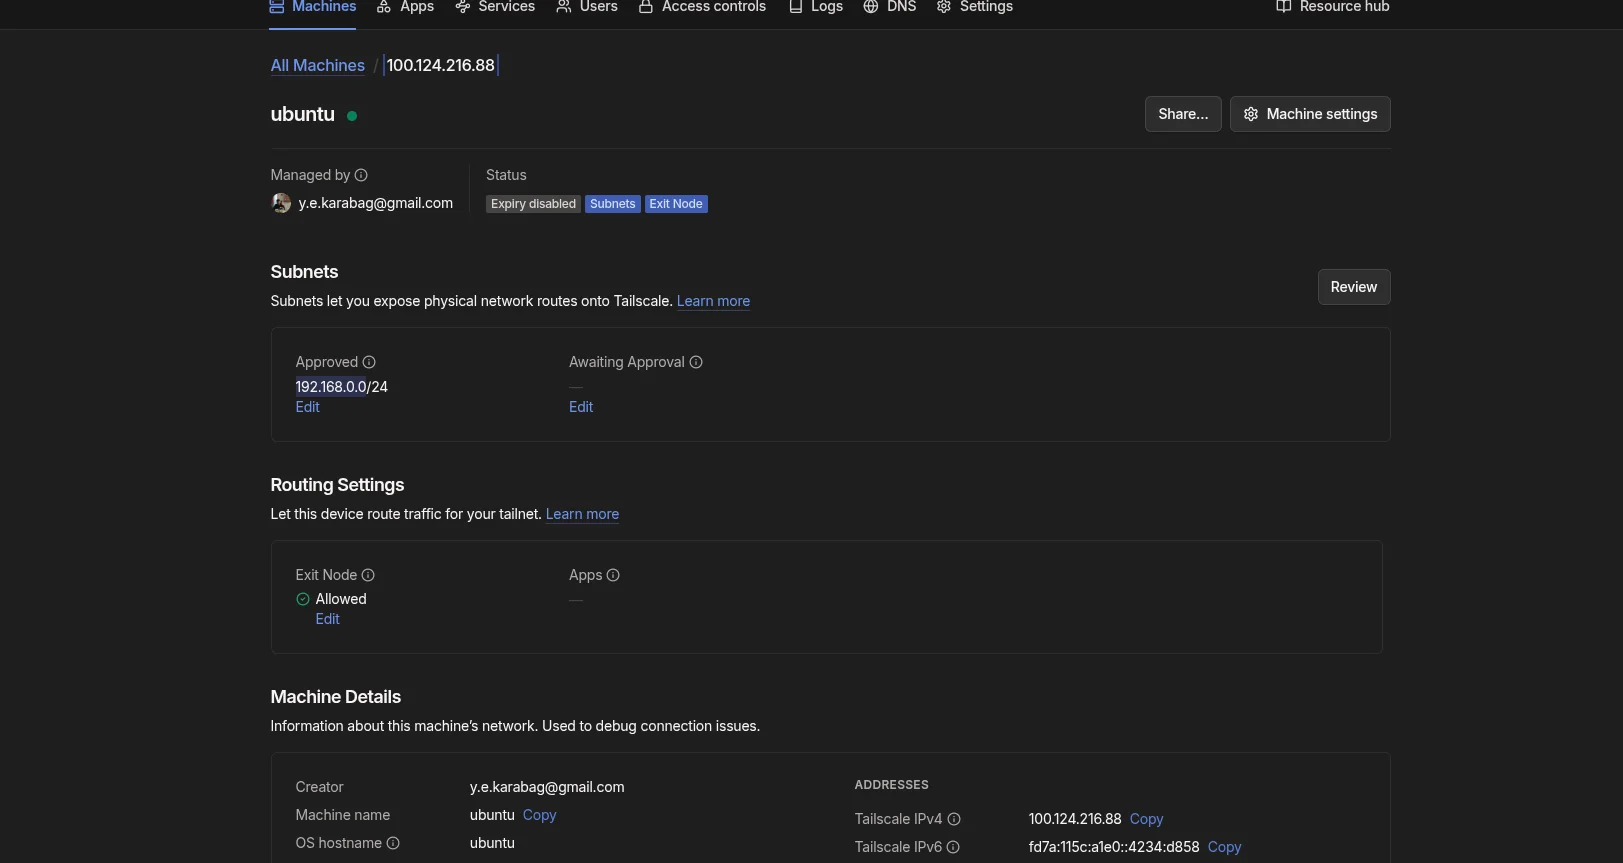1623x863 pixels.
Task: Open Access controls tab
Action: tap(702, 7)
